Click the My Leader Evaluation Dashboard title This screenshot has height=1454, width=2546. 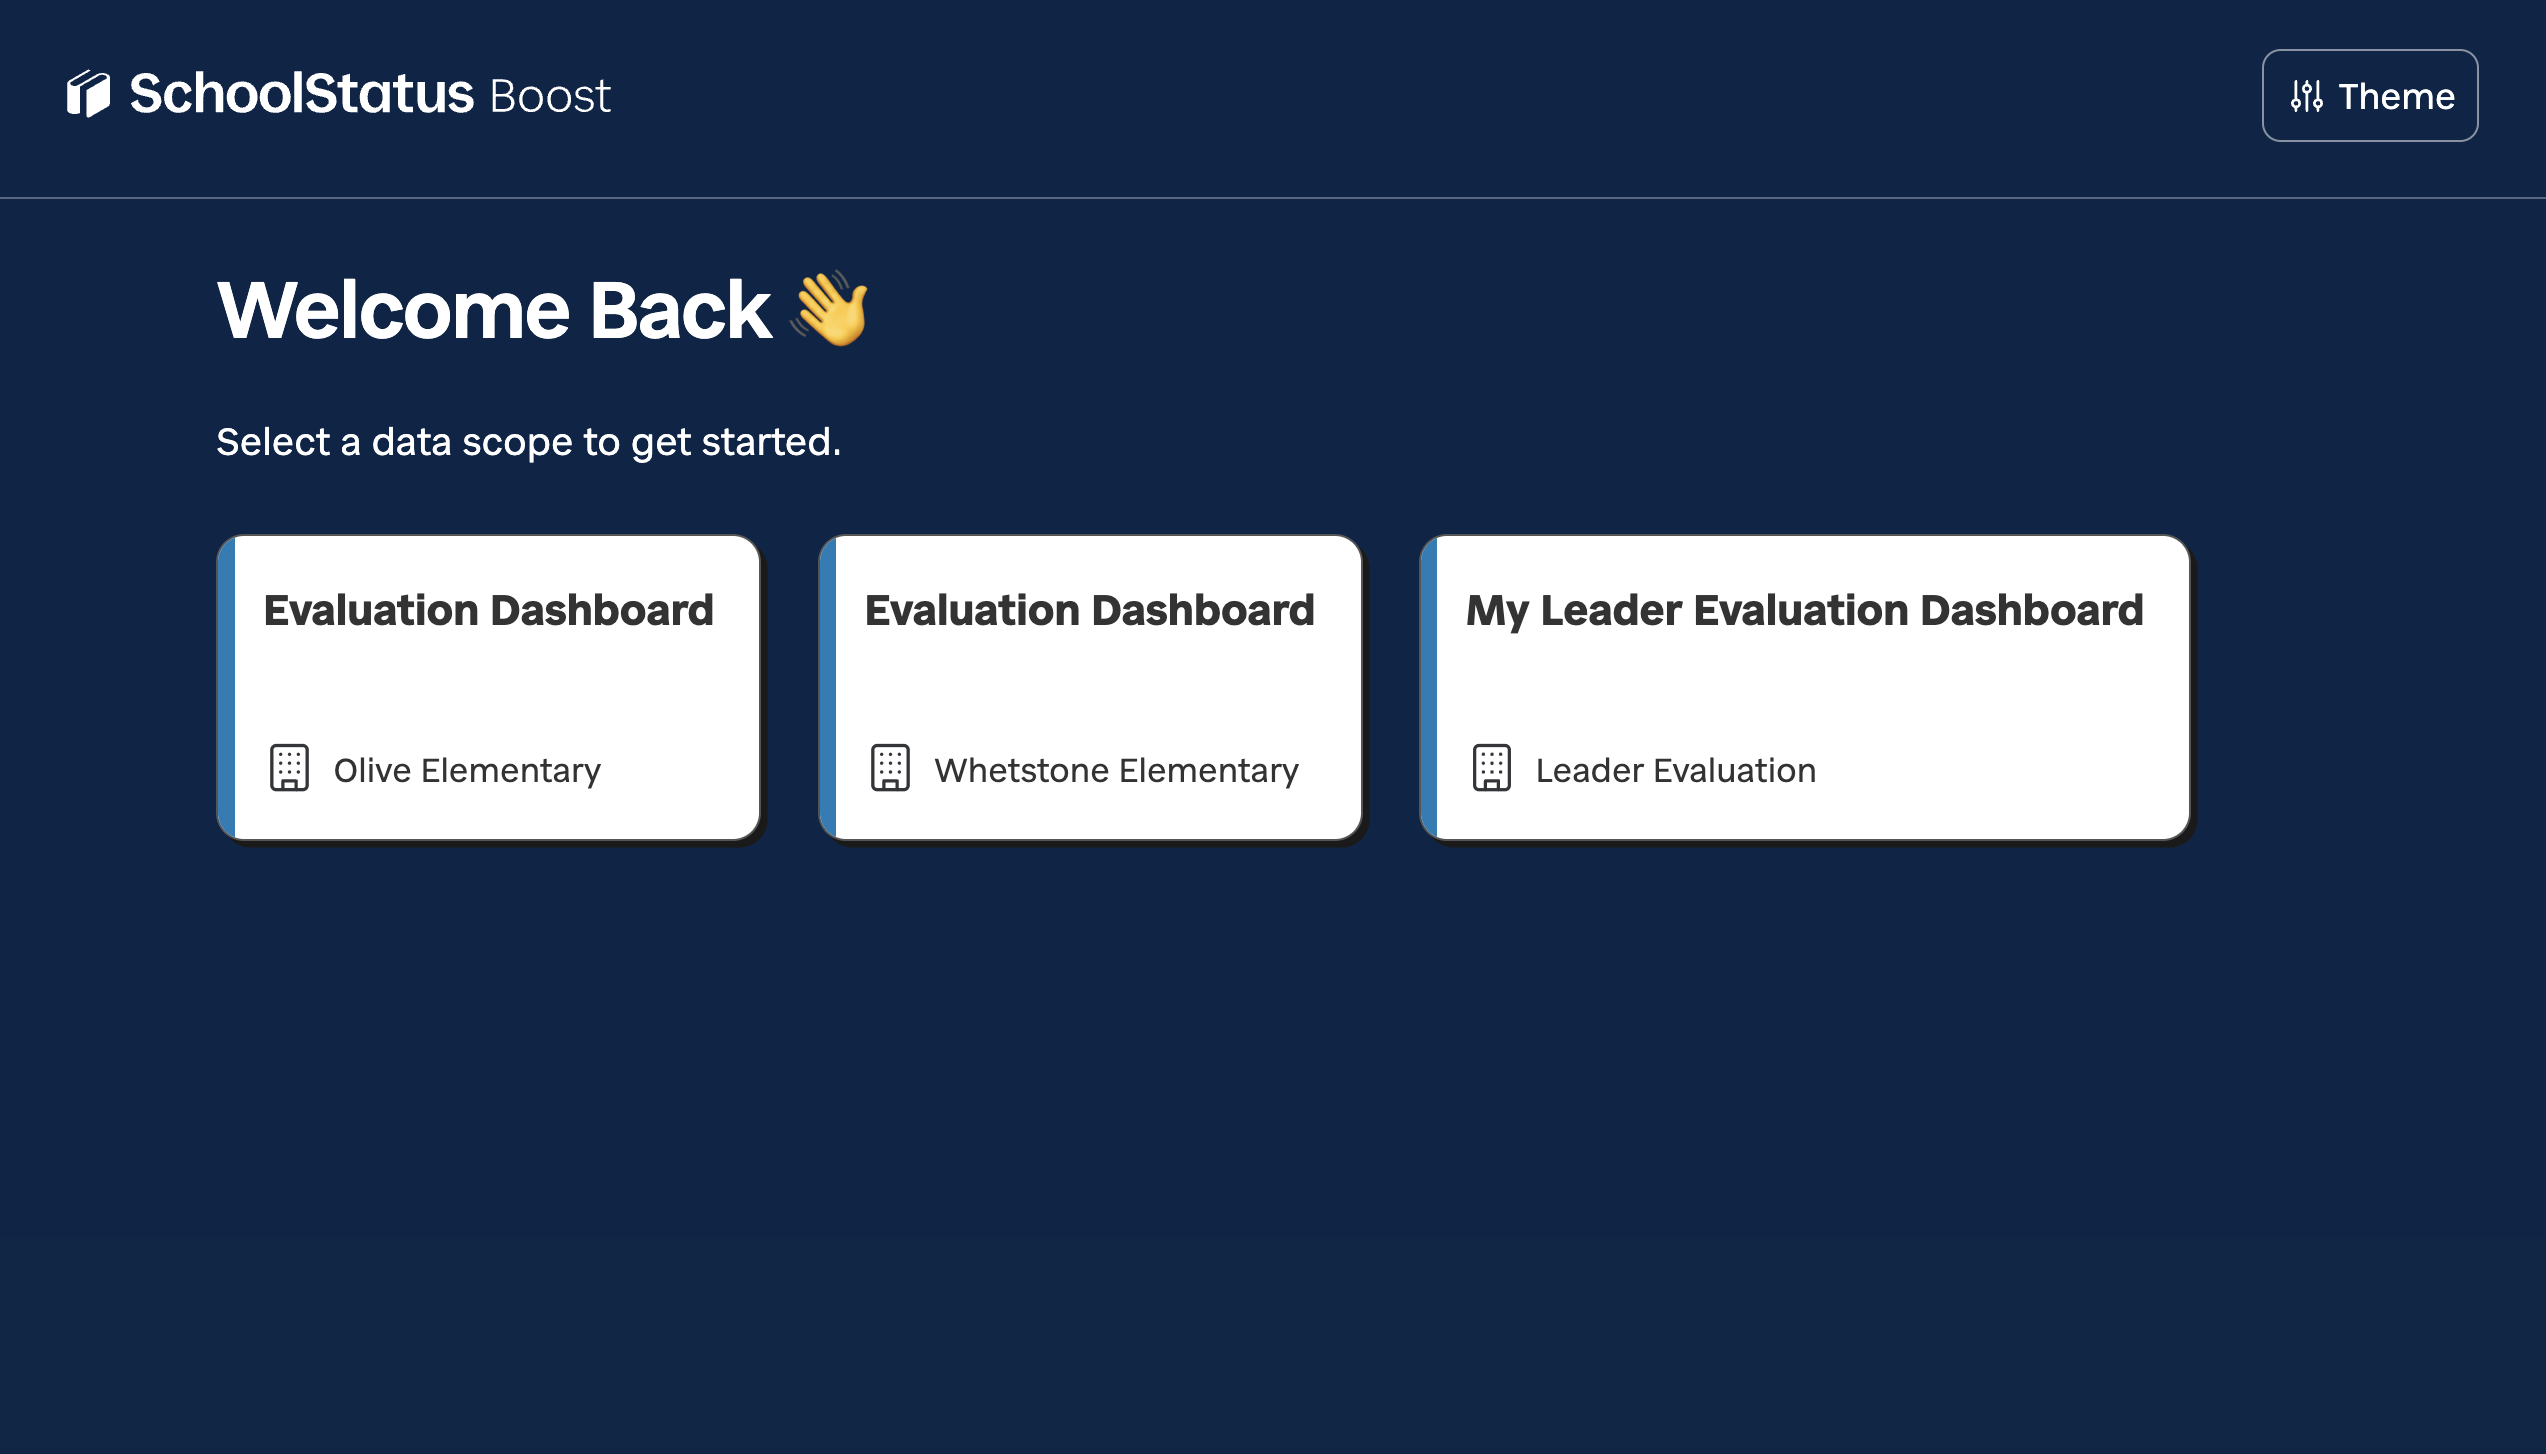click(x=1805, y=610)
